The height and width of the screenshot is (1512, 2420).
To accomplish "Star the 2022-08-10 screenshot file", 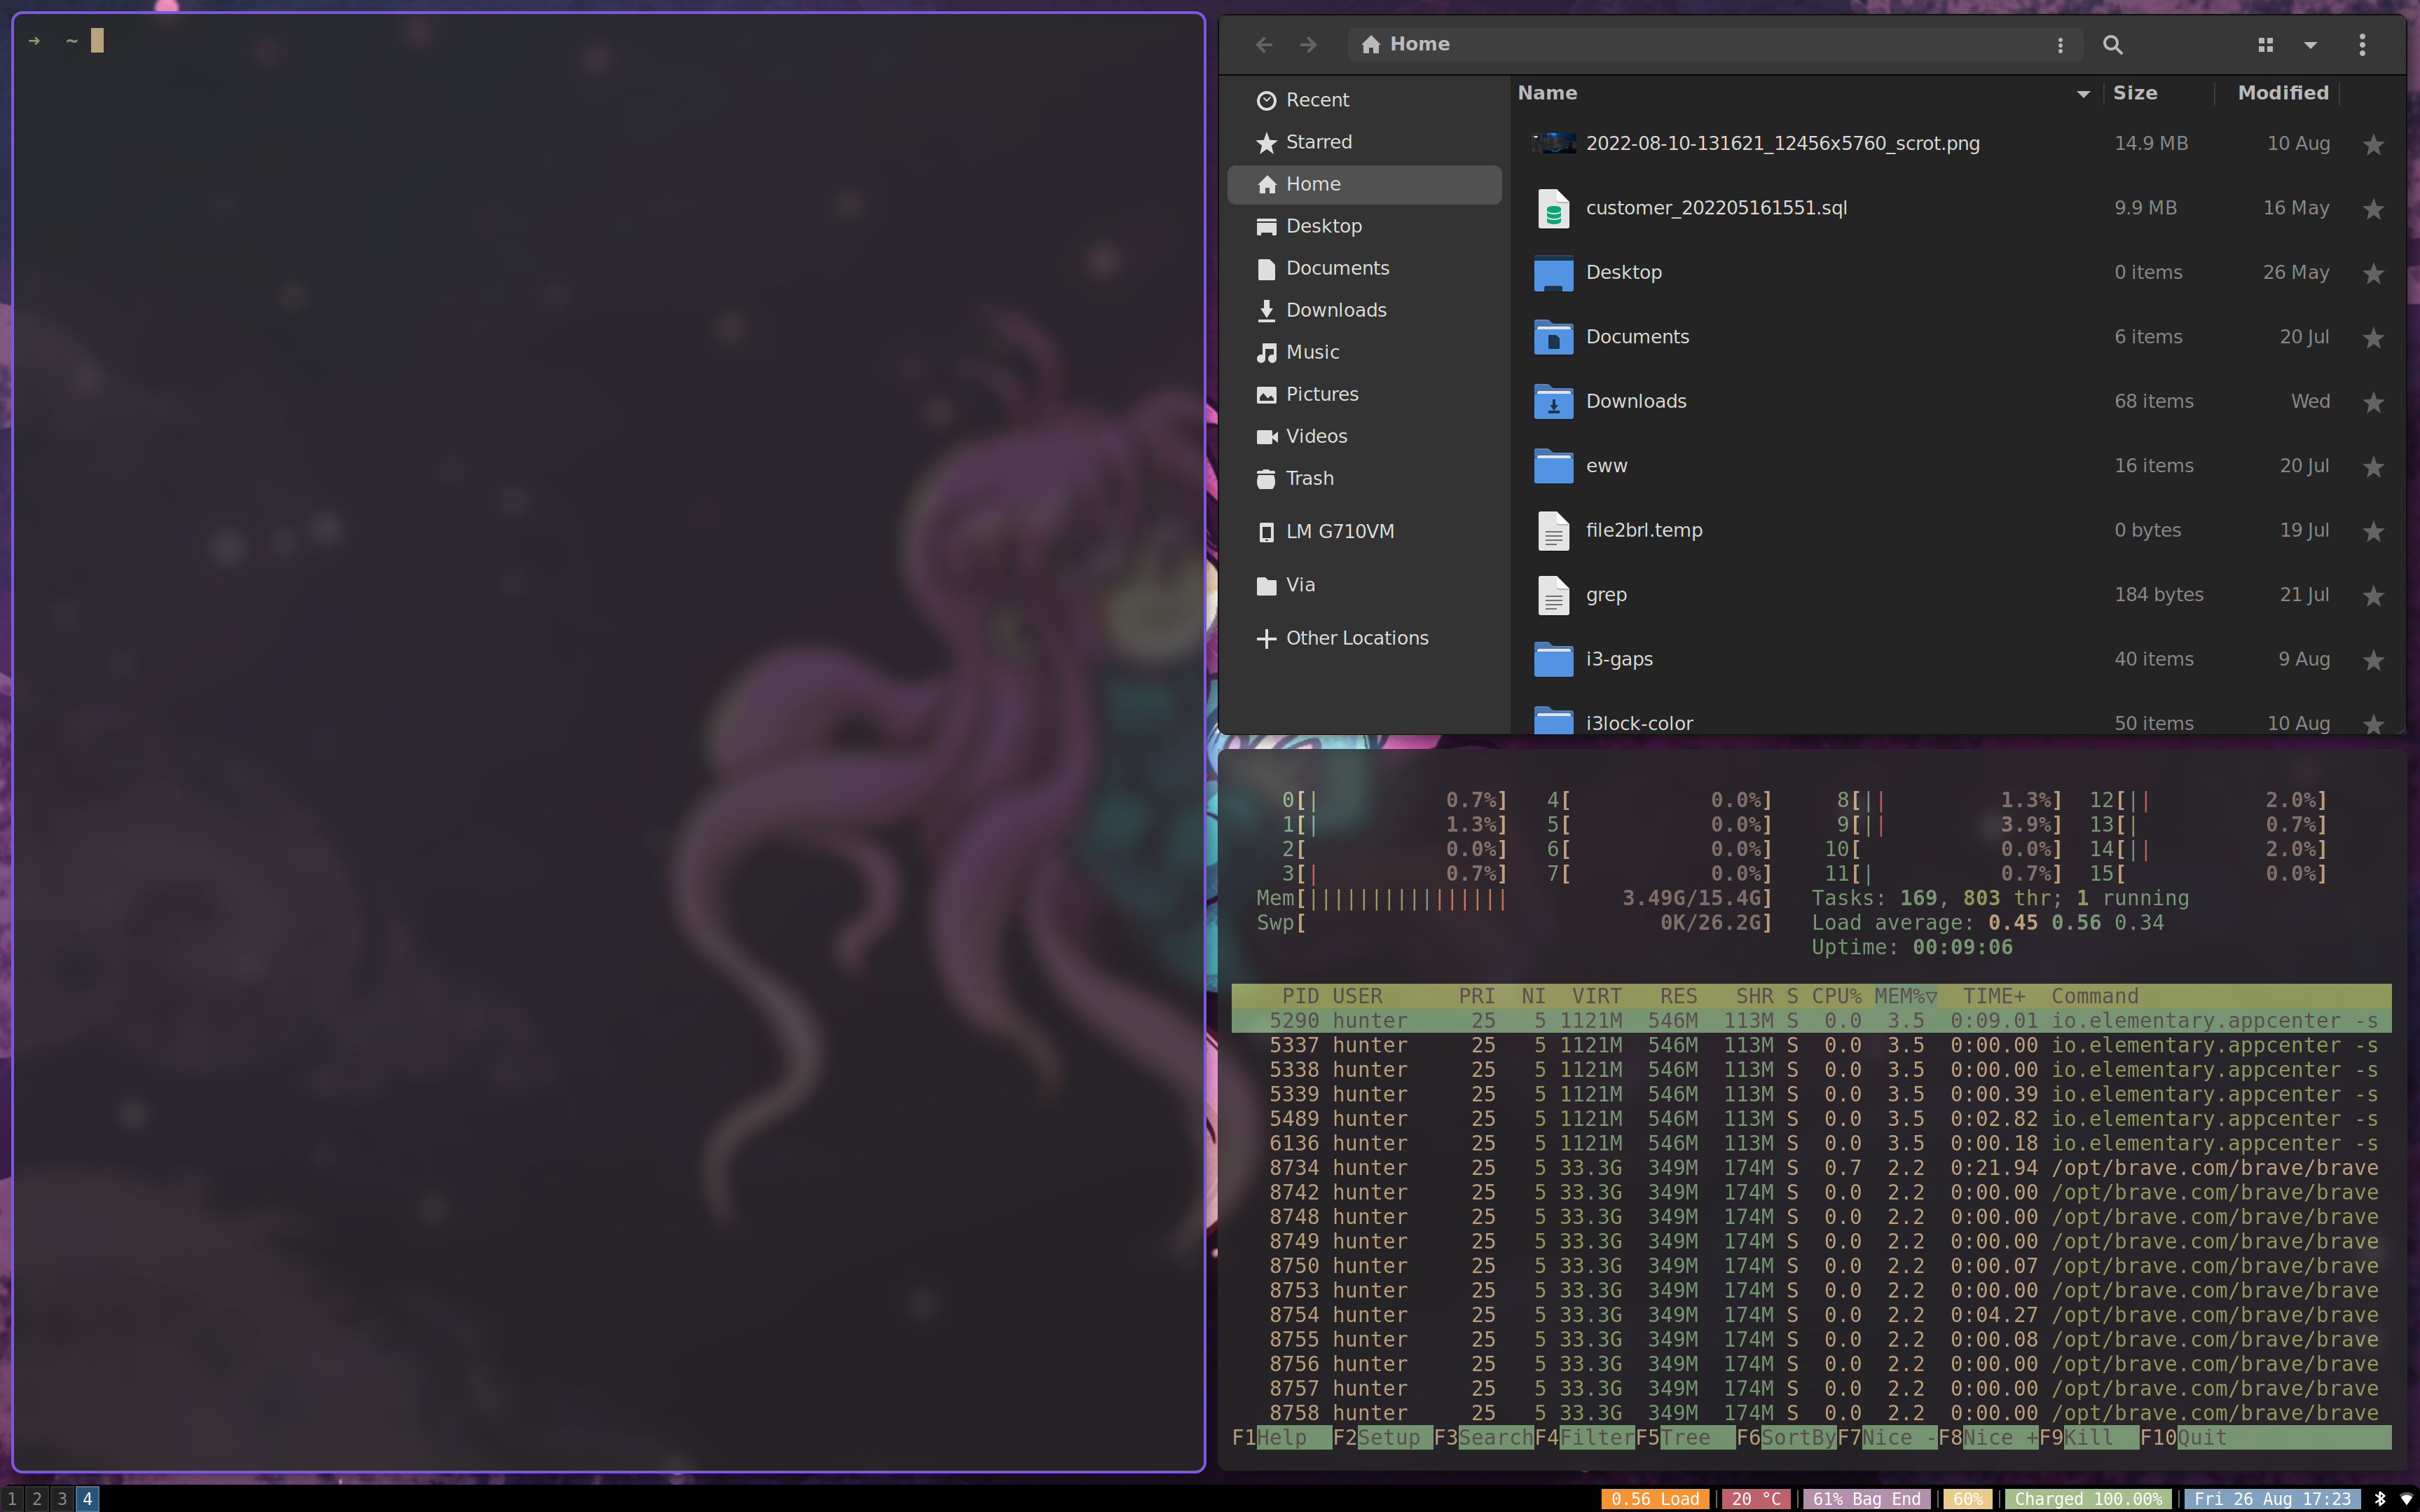I will 2374,145.
